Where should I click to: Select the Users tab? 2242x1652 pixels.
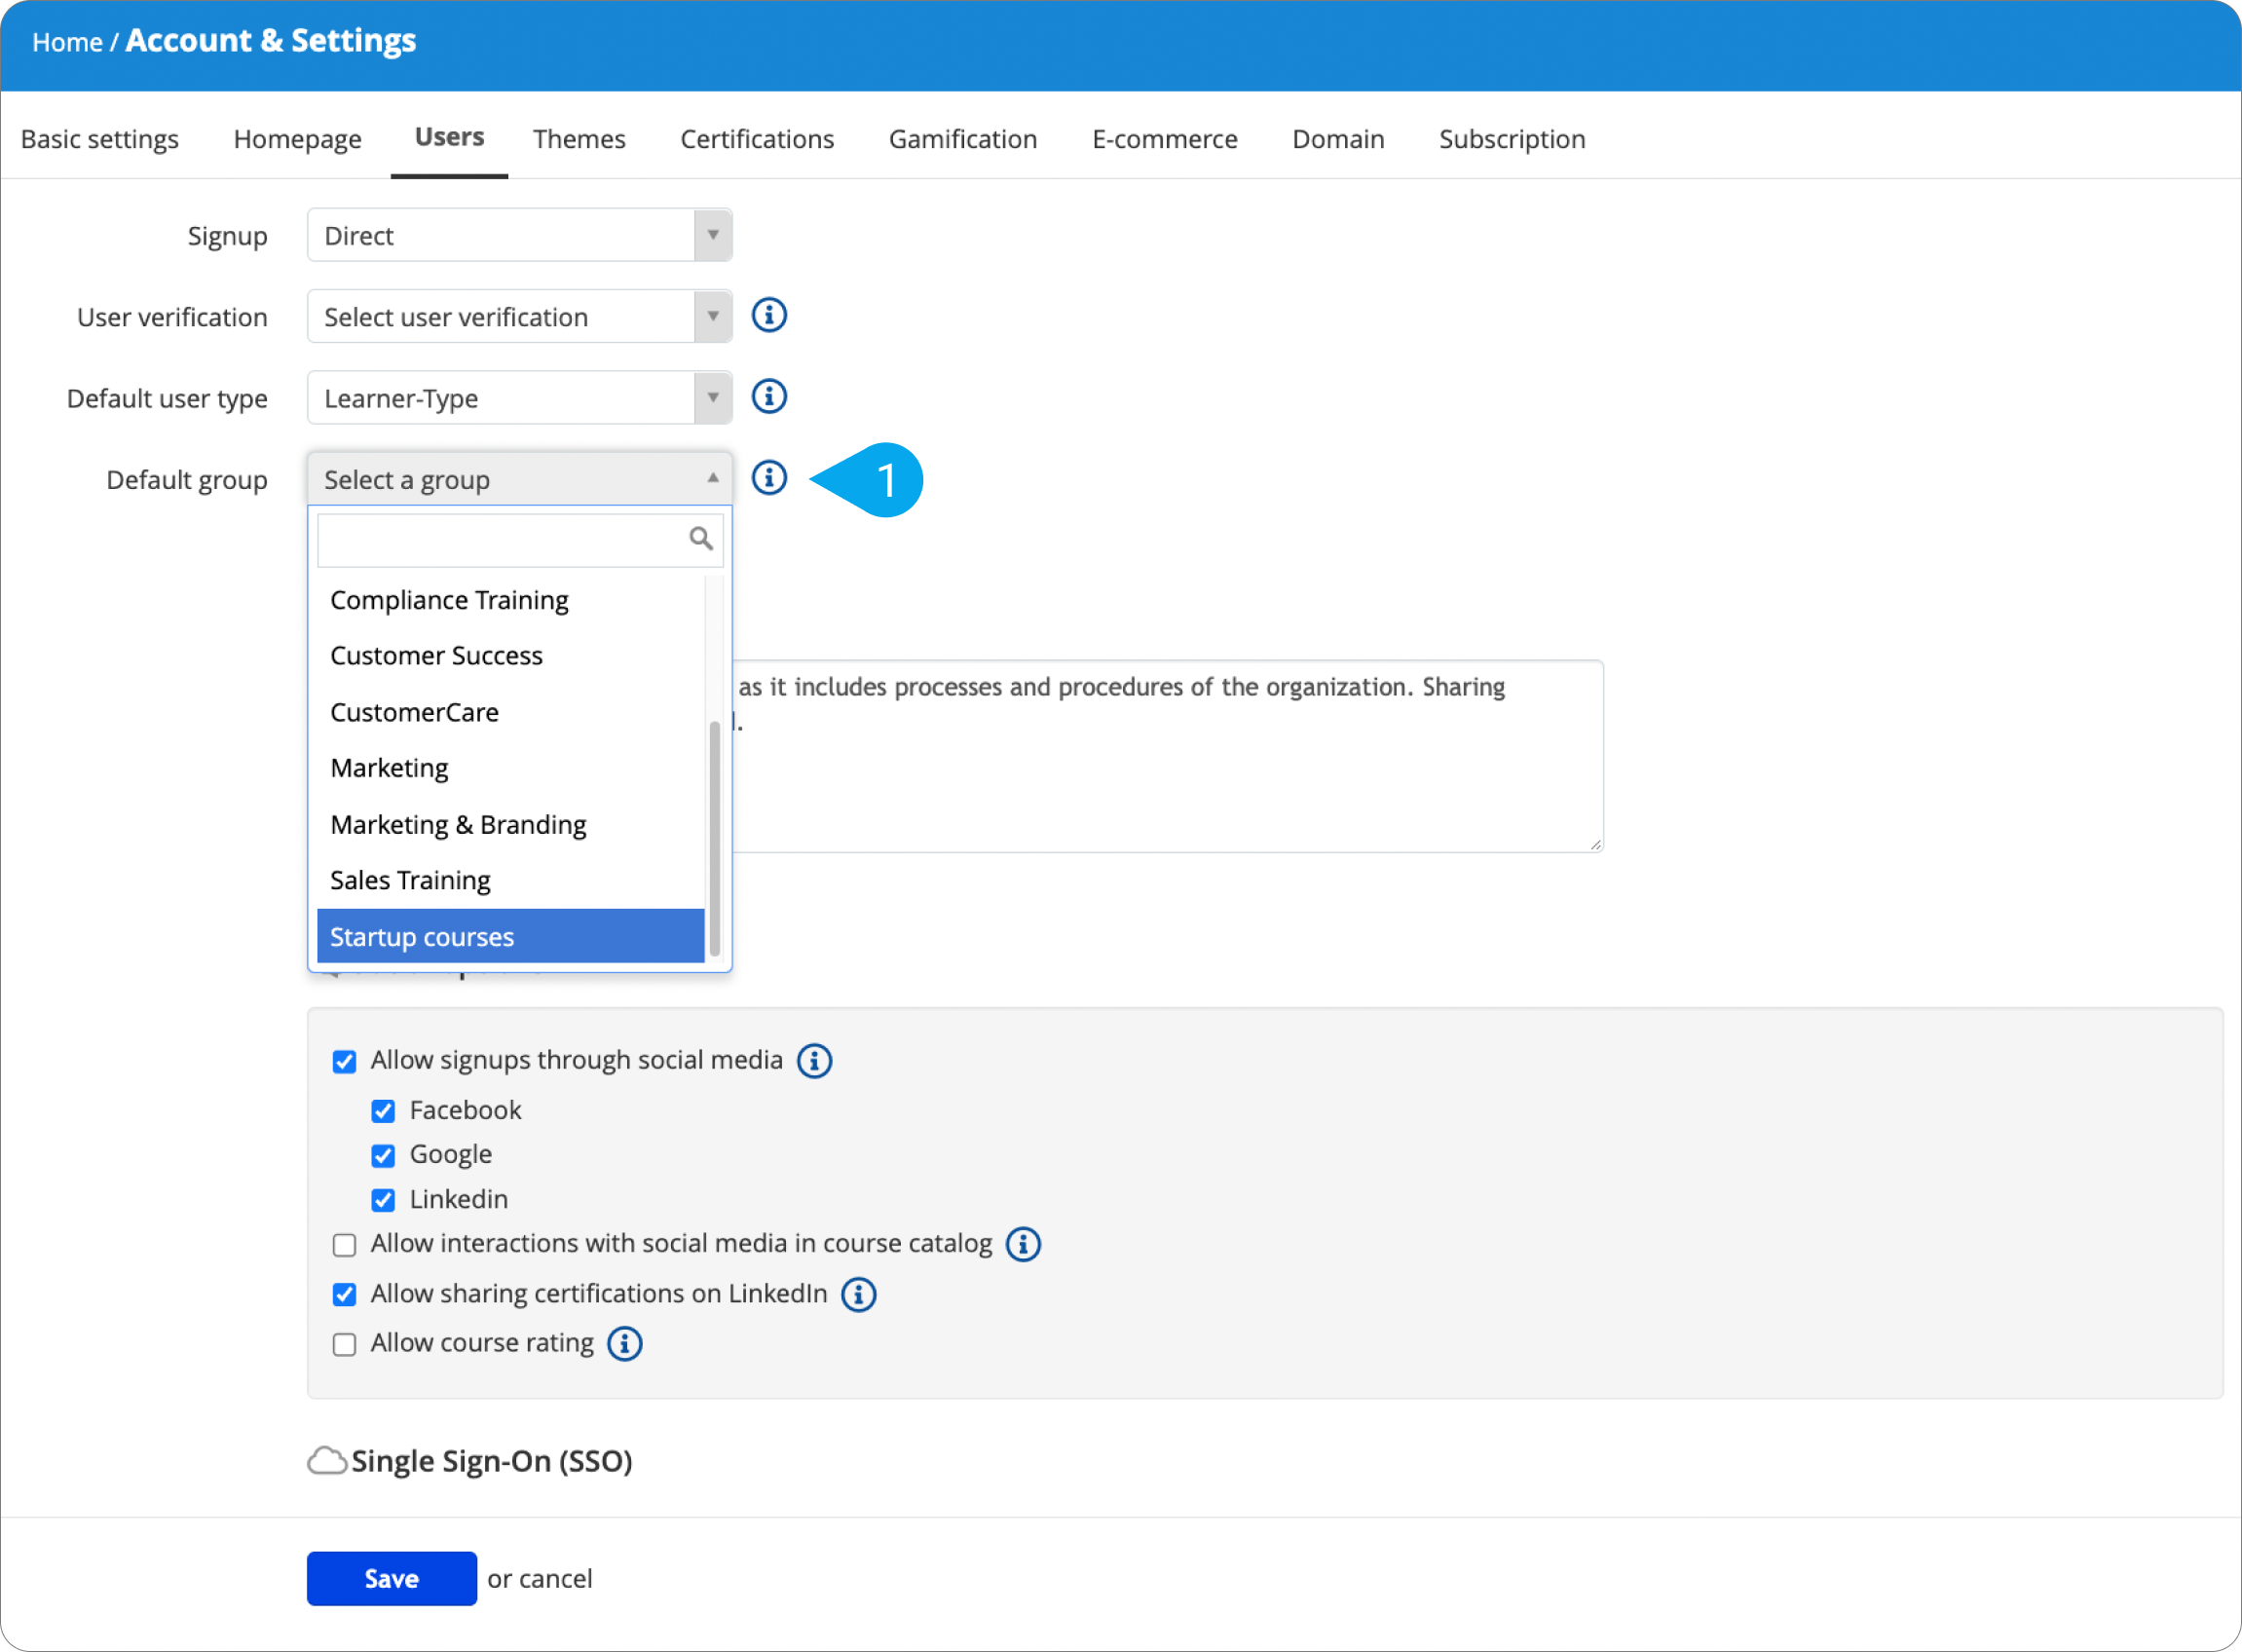click(449, 137)
